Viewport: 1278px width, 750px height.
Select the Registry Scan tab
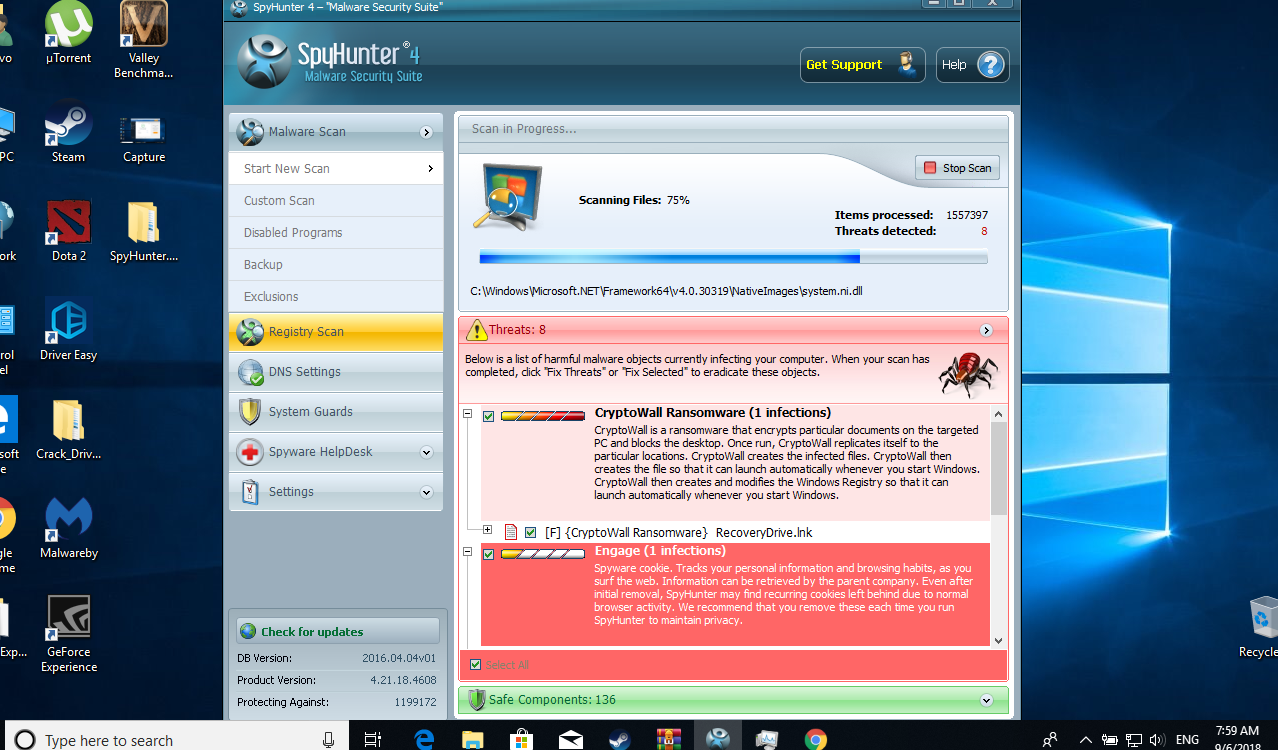click(x=336, y=332)
